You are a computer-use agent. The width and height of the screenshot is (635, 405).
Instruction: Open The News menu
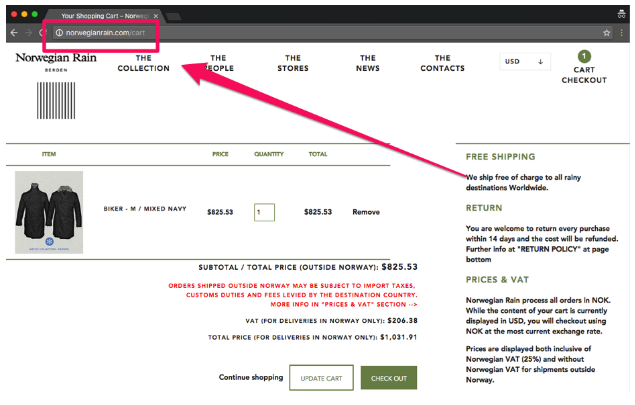pos(368,63)
